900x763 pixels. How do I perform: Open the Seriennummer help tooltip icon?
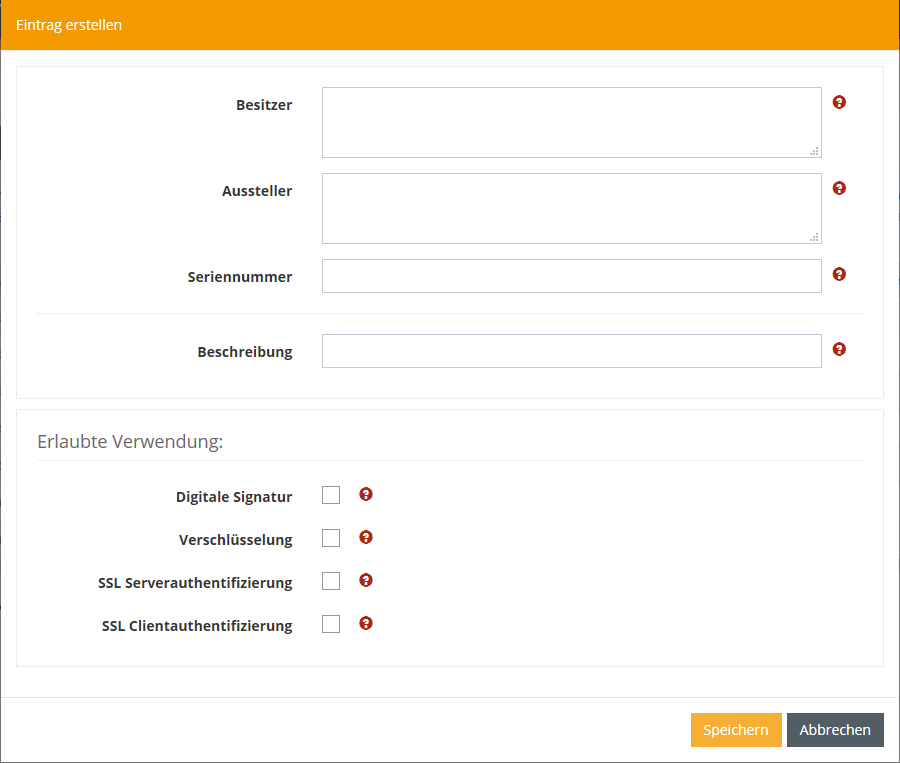839,274
